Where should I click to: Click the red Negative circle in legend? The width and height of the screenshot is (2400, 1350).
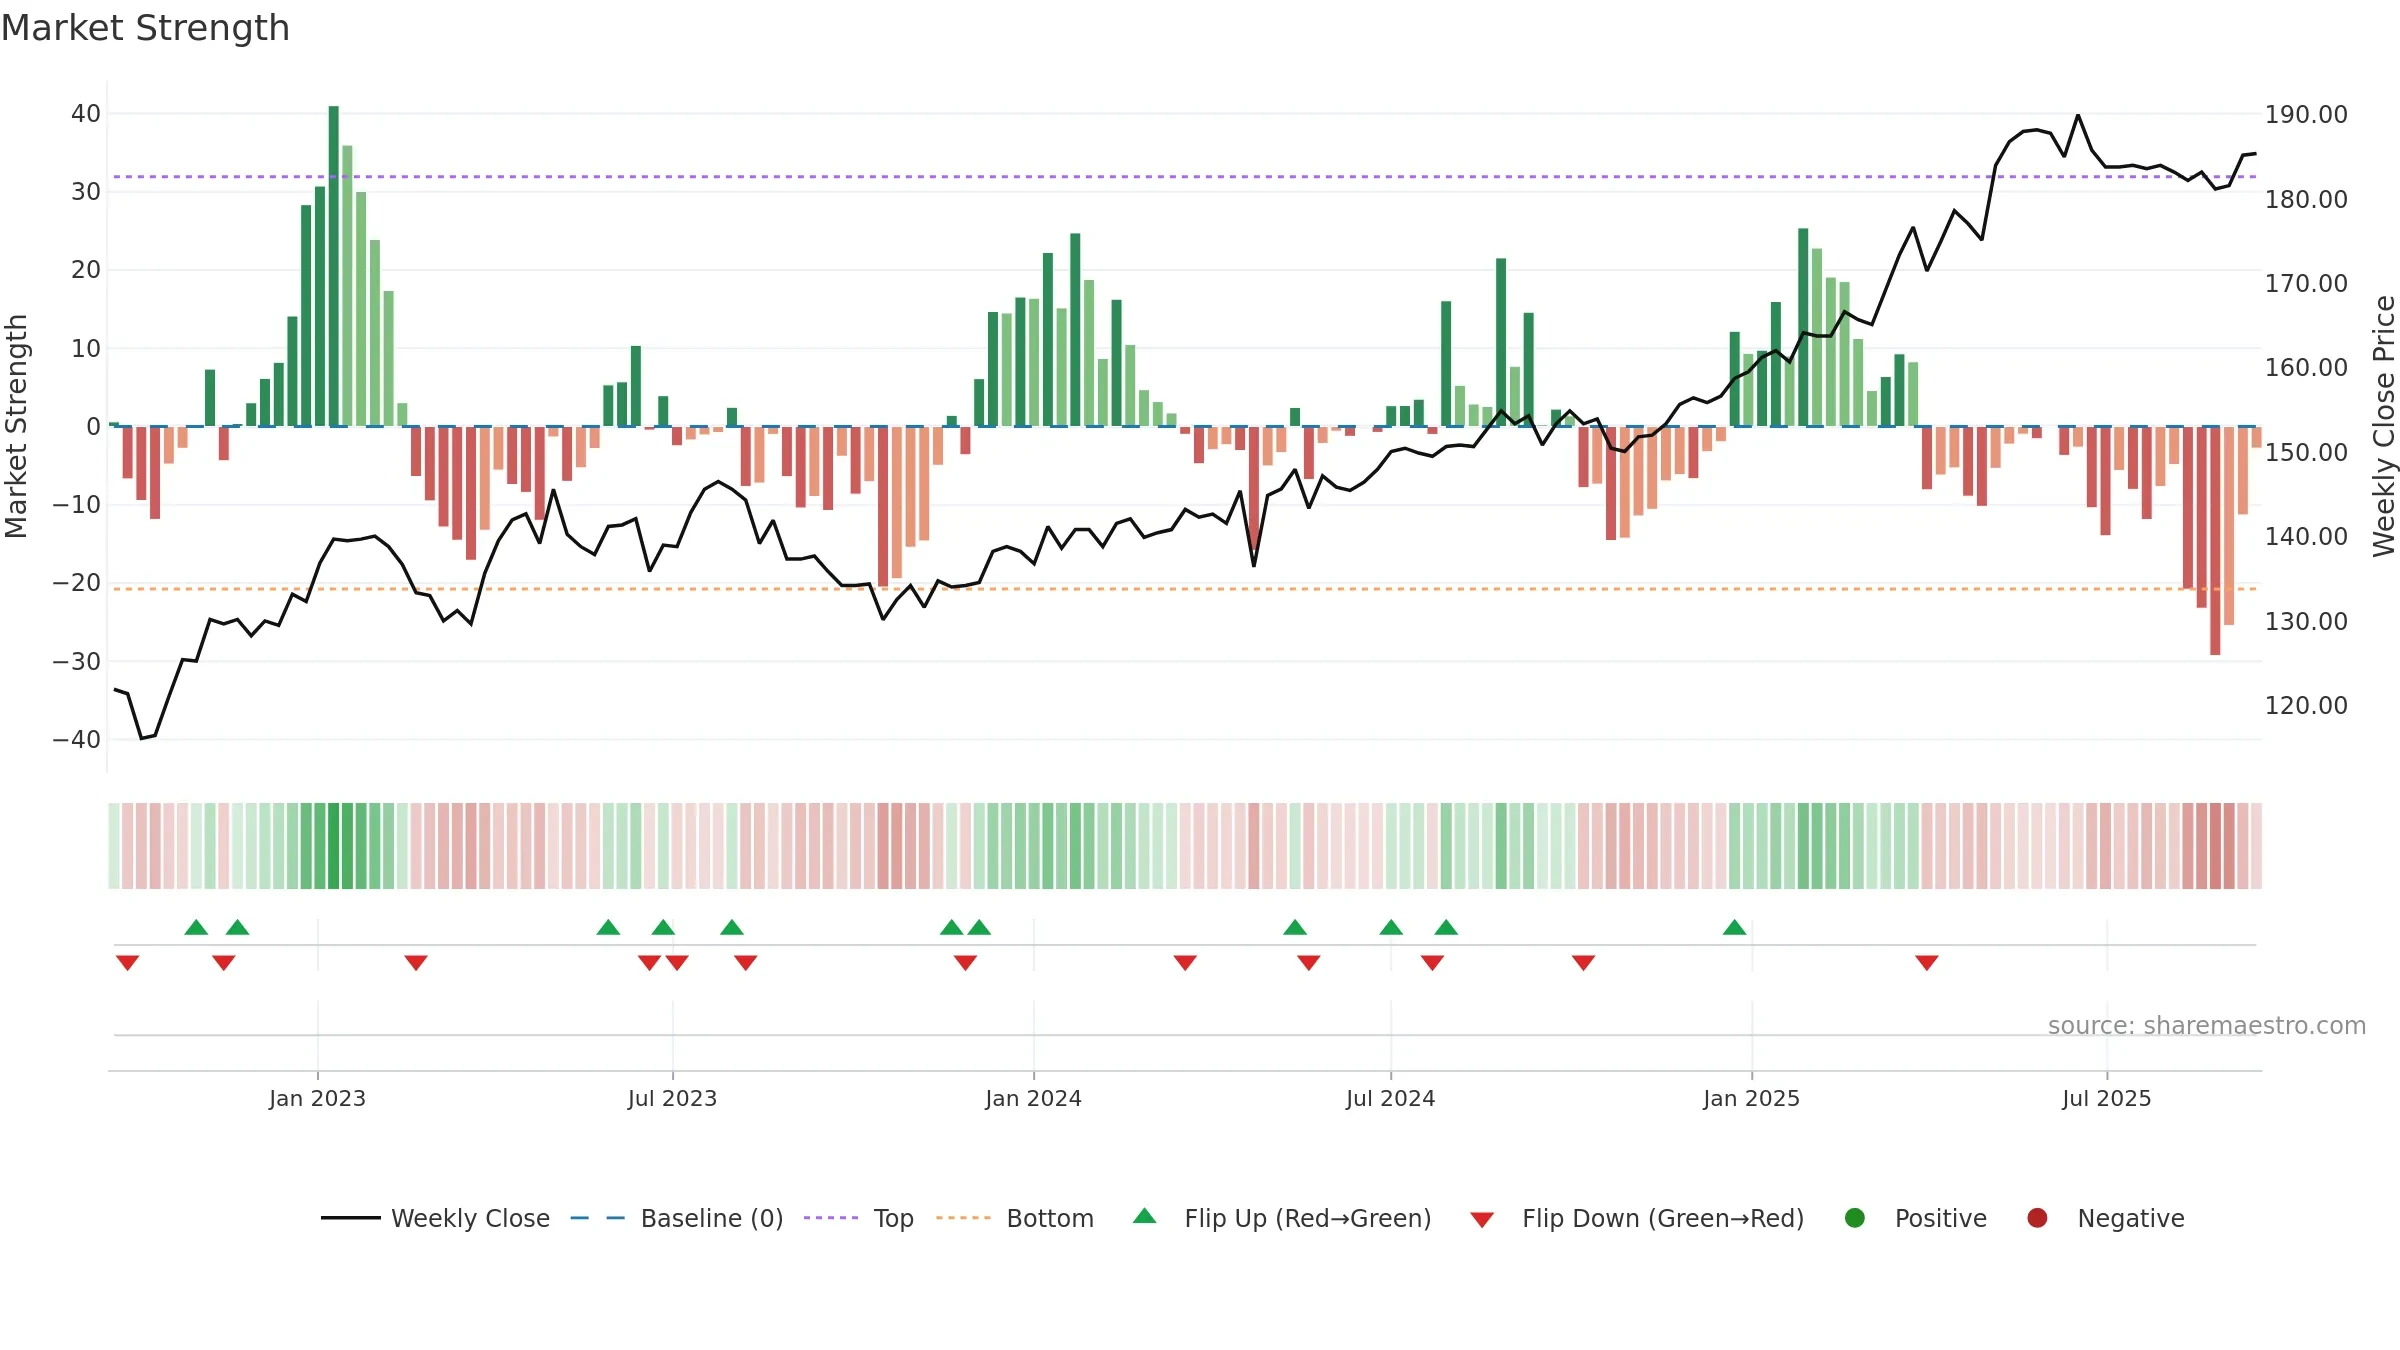[x=2037, y=1218]
